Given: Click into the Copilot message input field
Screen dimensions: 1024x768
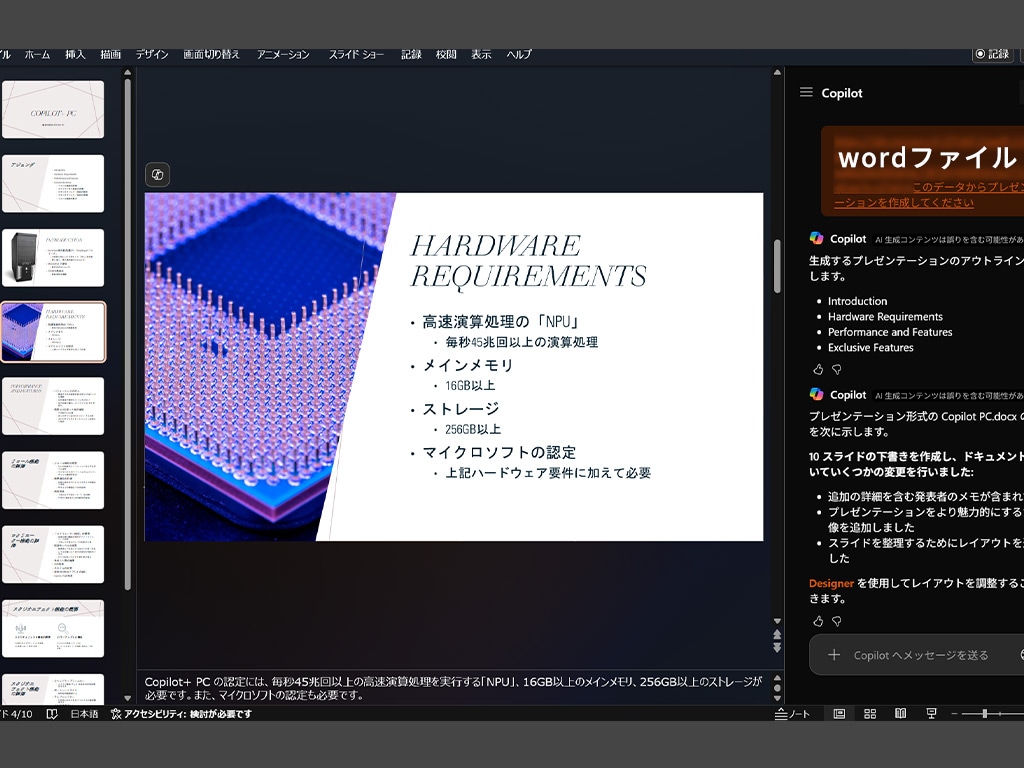Looking at the screenshot, I should tap(921, 655).
